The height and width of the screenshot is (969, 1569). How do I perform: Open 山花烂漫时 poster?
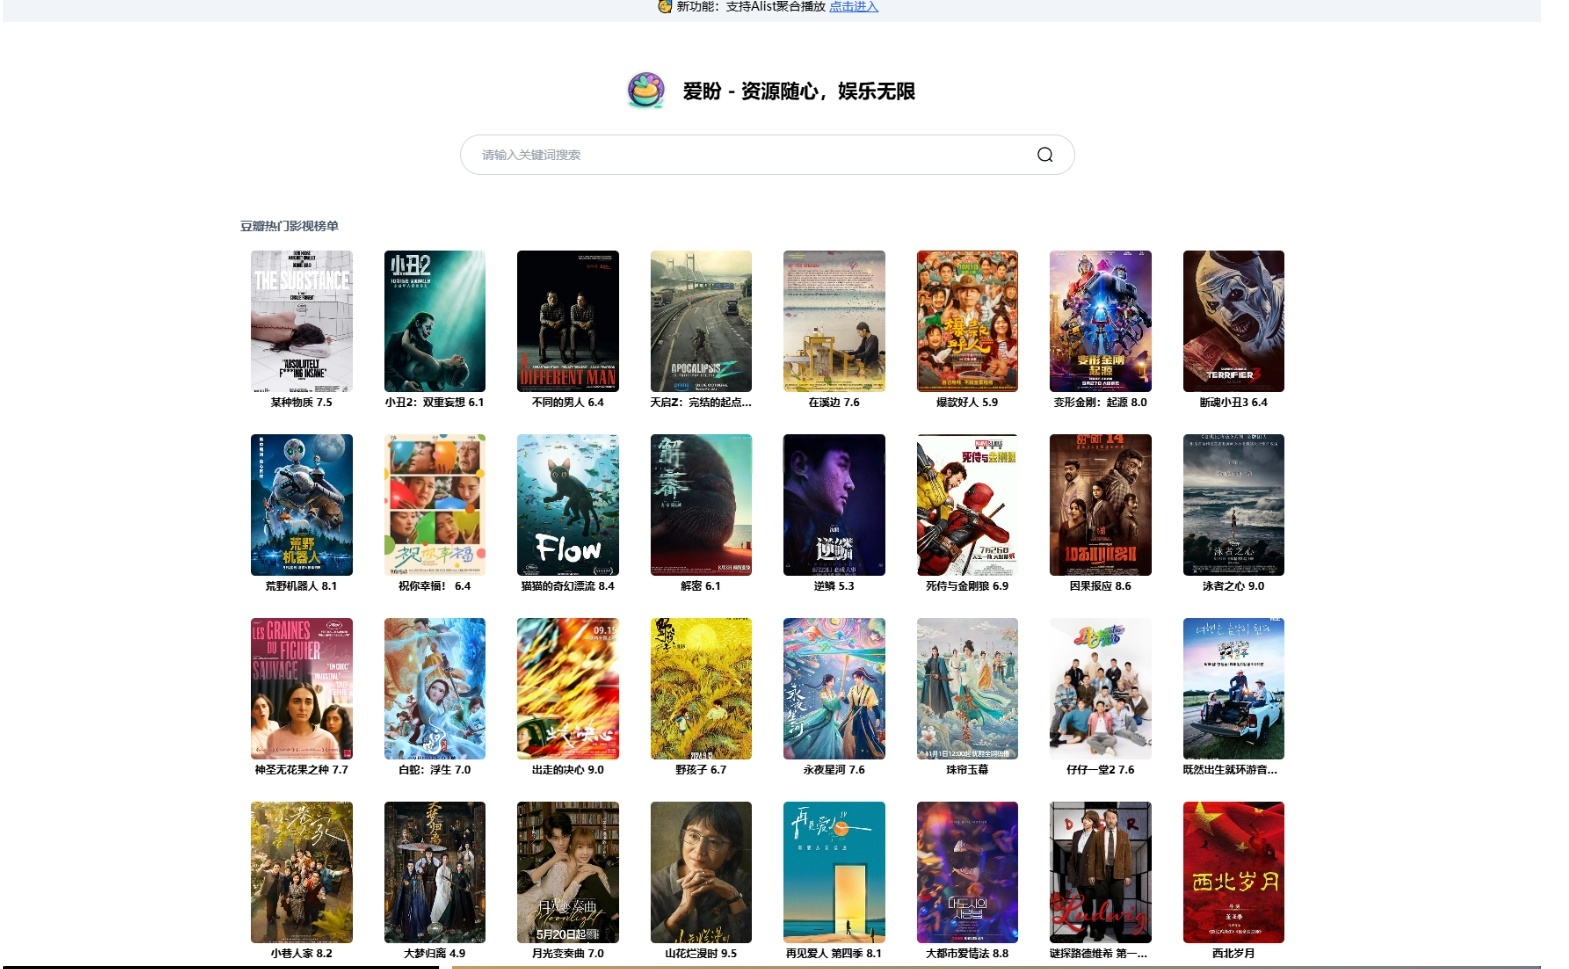701,872
